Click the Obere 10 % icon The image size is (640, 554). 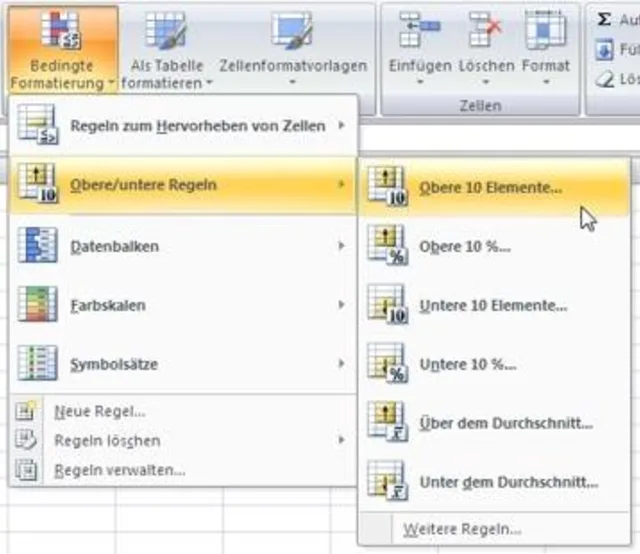pos(388,245)
